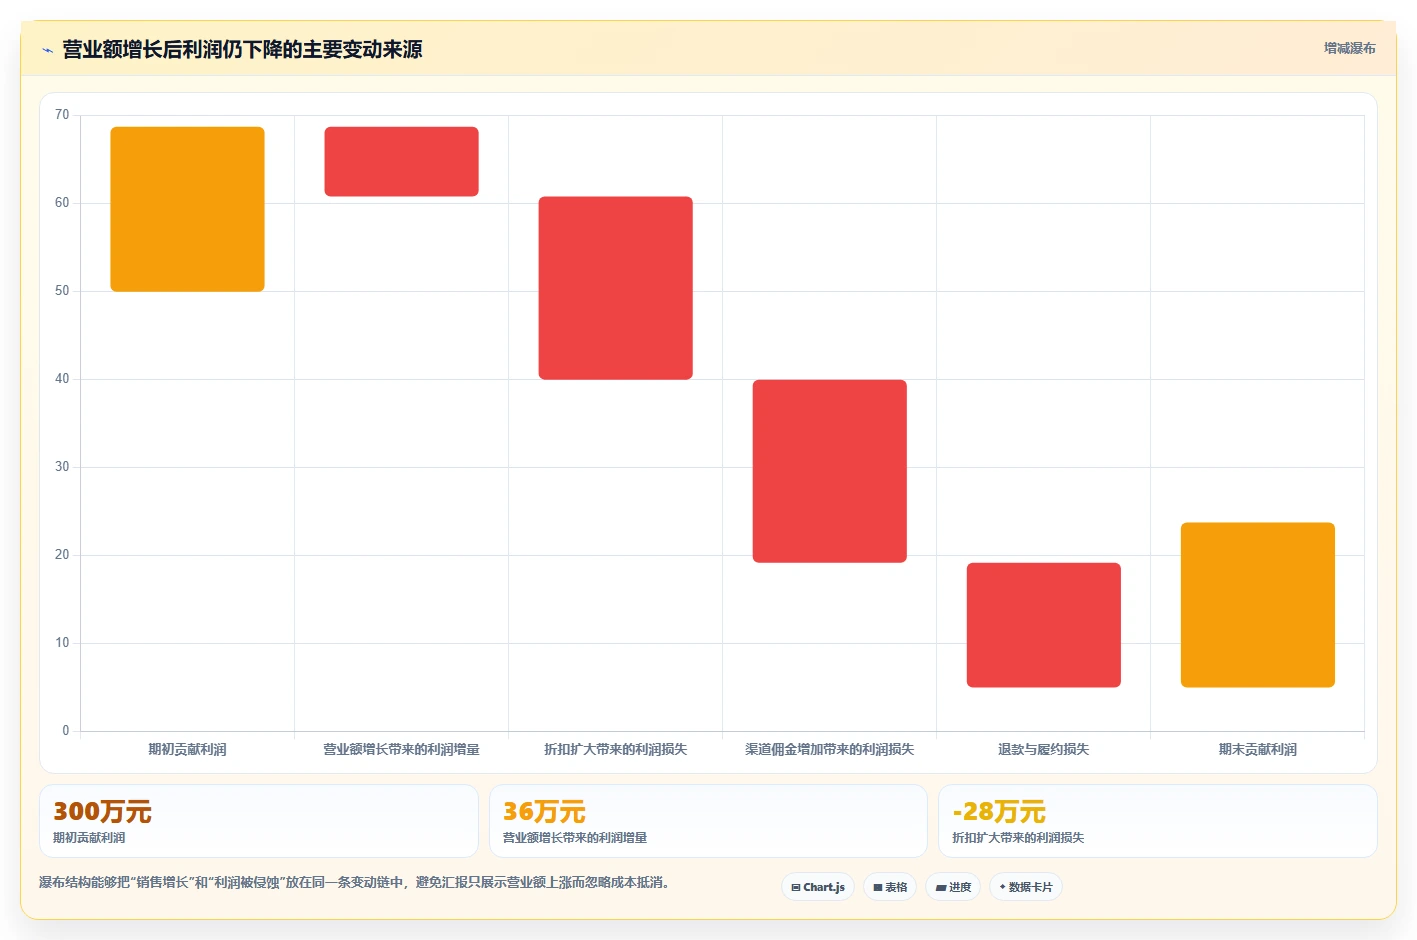
Task: Click the -28万元 data card
Action: (x=1158, y=821)
